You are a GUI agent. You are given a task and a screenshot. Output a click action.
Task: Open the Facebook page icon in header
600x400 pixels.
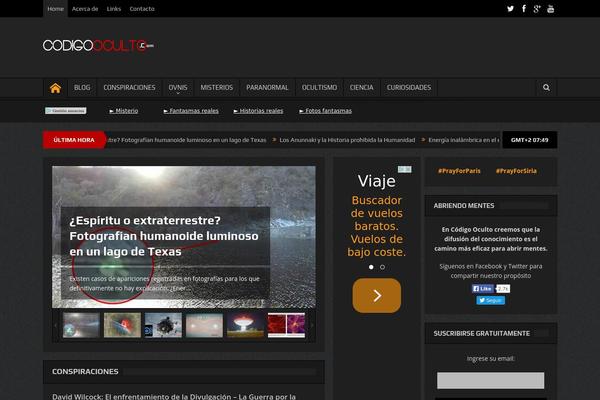(524, 8)
